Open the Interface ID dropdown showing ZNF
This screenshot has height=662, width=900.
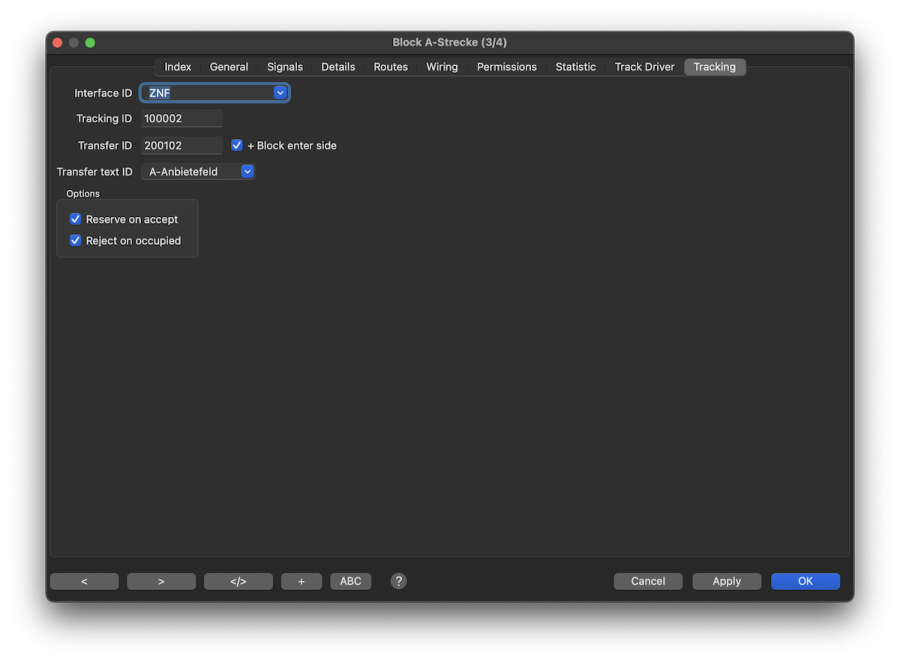214,92
